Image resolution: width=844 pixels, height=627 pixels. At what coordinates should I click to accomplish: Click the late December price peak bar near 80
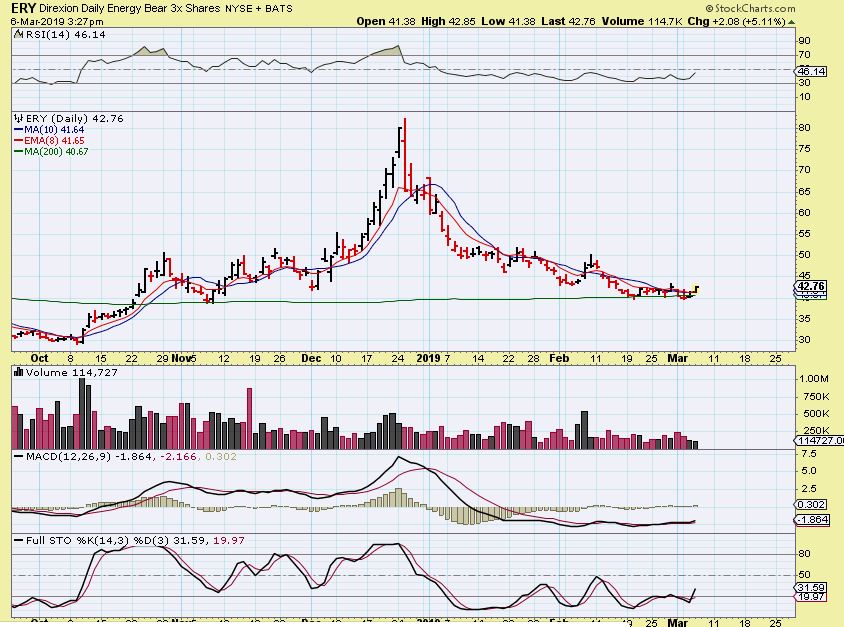(404, 155)
